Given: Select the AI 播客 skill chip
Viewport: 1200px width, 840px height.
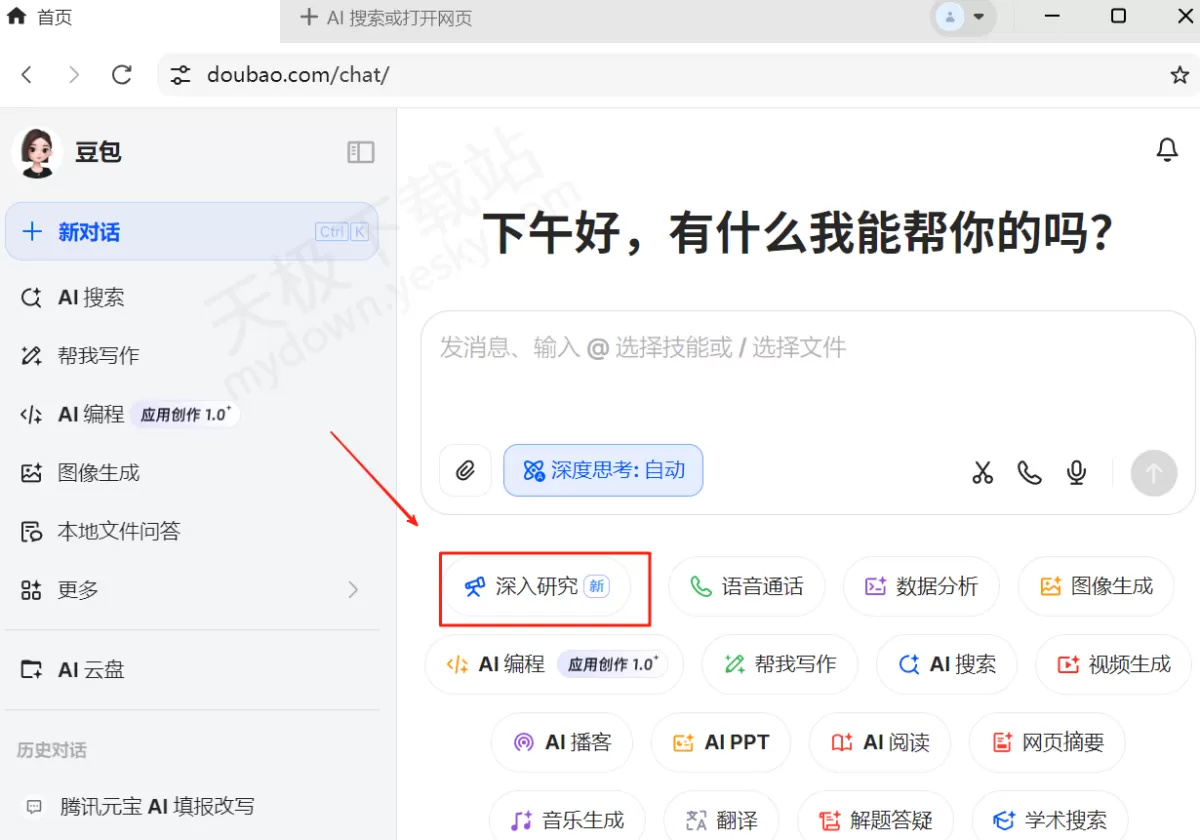Looking at the screenshot, I should click(x=561, y=742).
